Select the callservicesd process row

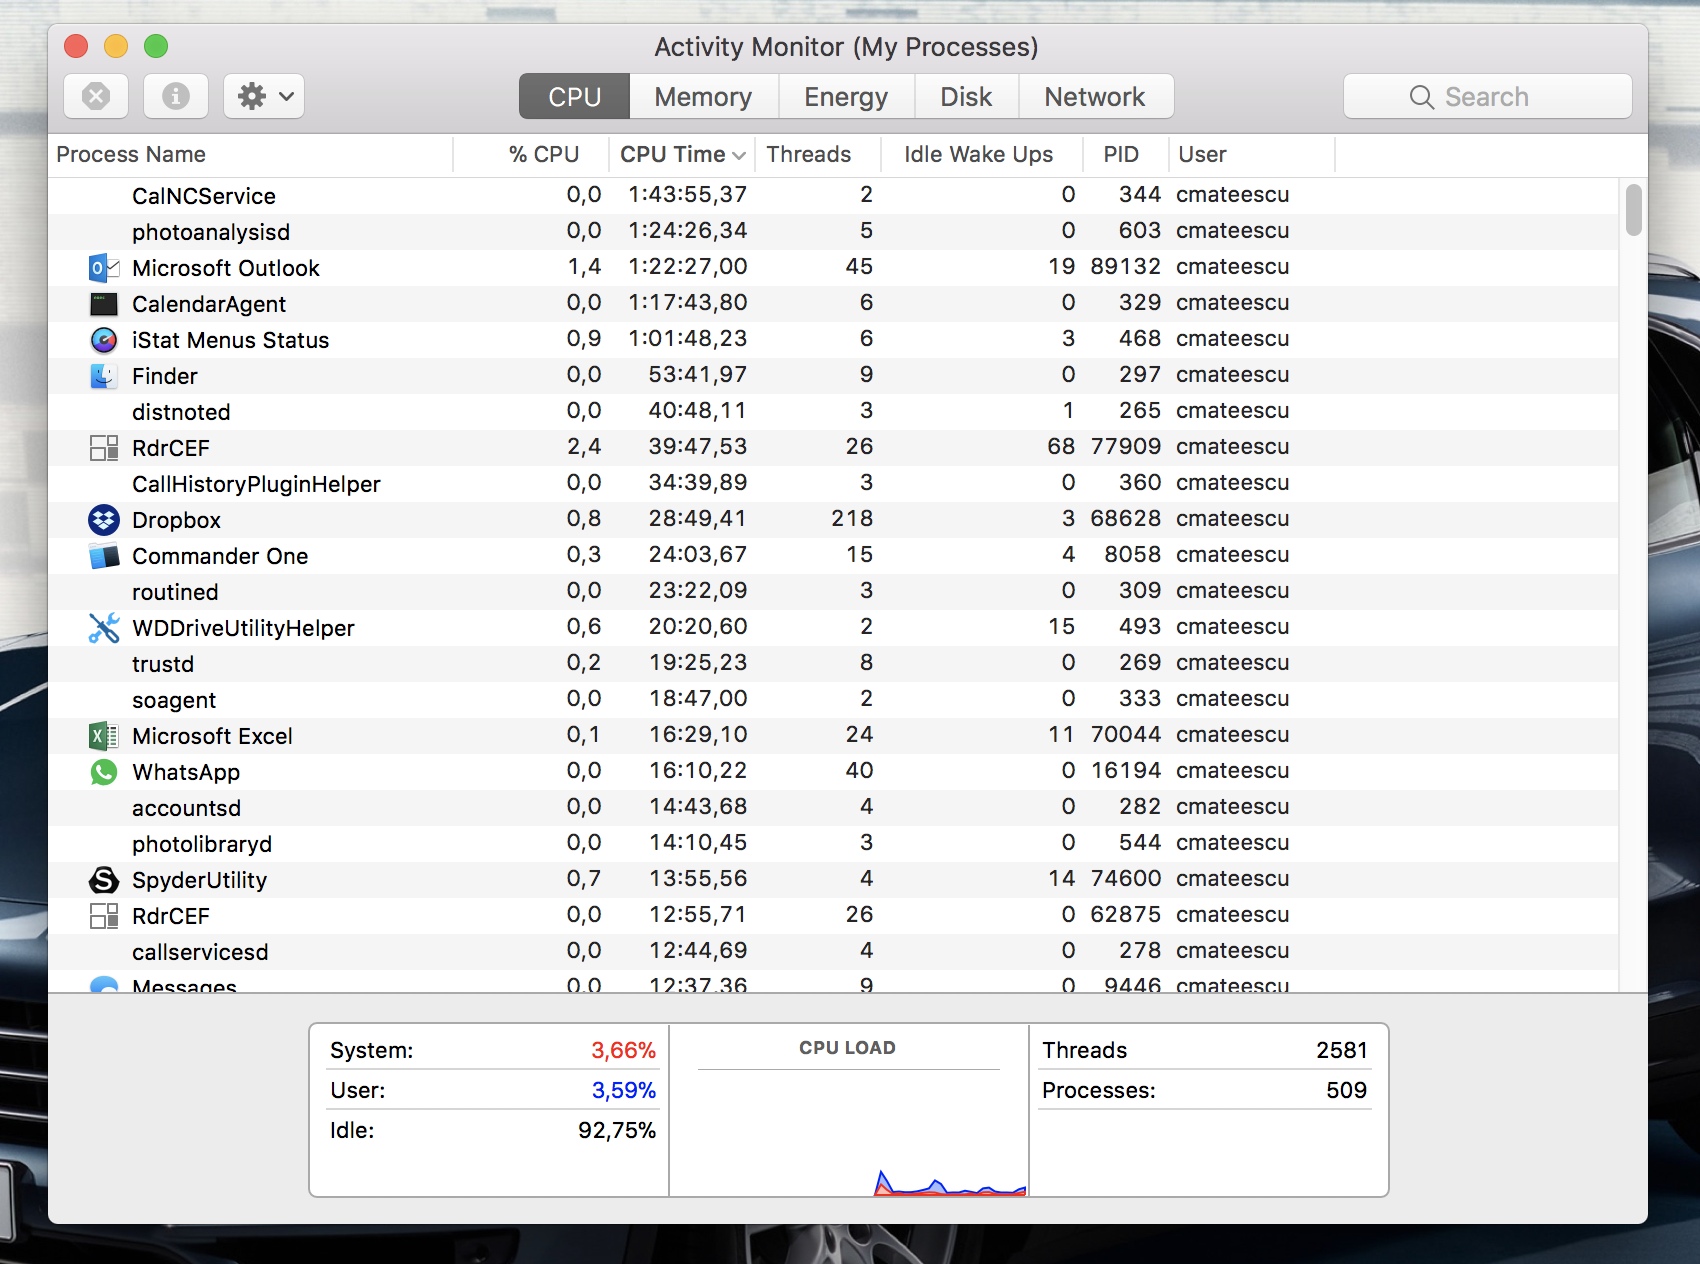[x=833, y=952]
